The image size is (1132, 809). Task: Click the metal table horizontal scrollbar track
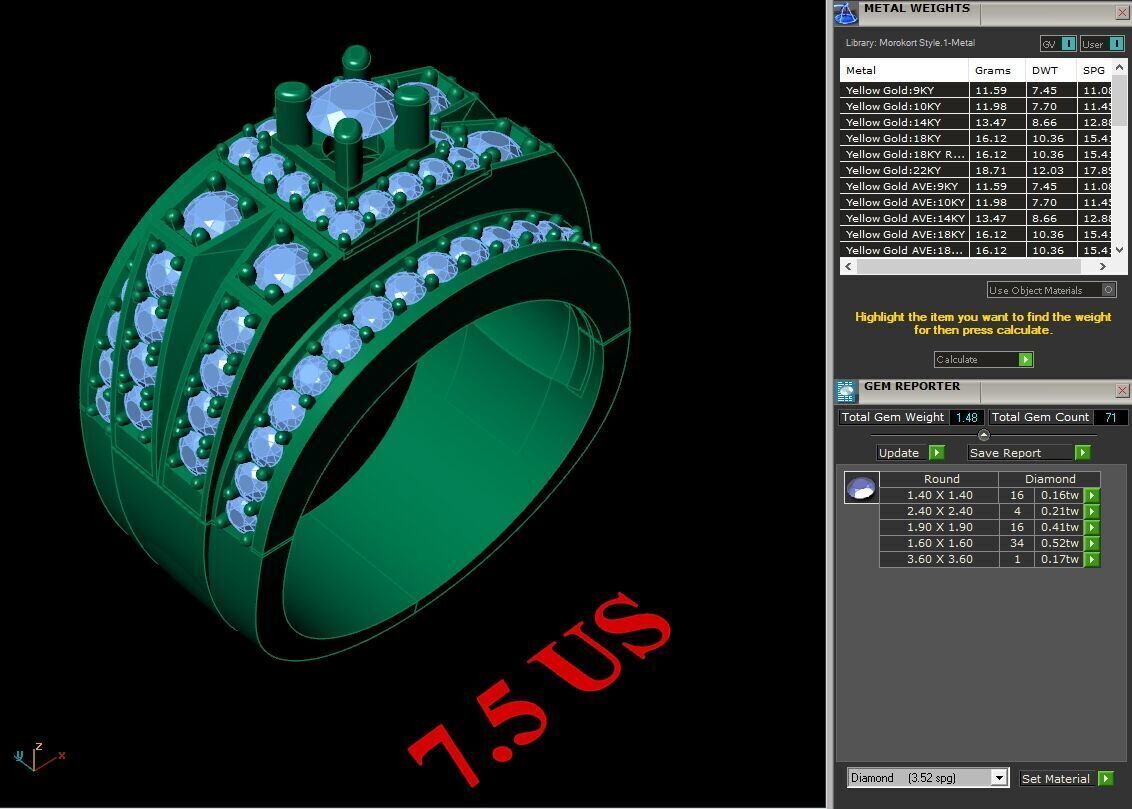969,266
